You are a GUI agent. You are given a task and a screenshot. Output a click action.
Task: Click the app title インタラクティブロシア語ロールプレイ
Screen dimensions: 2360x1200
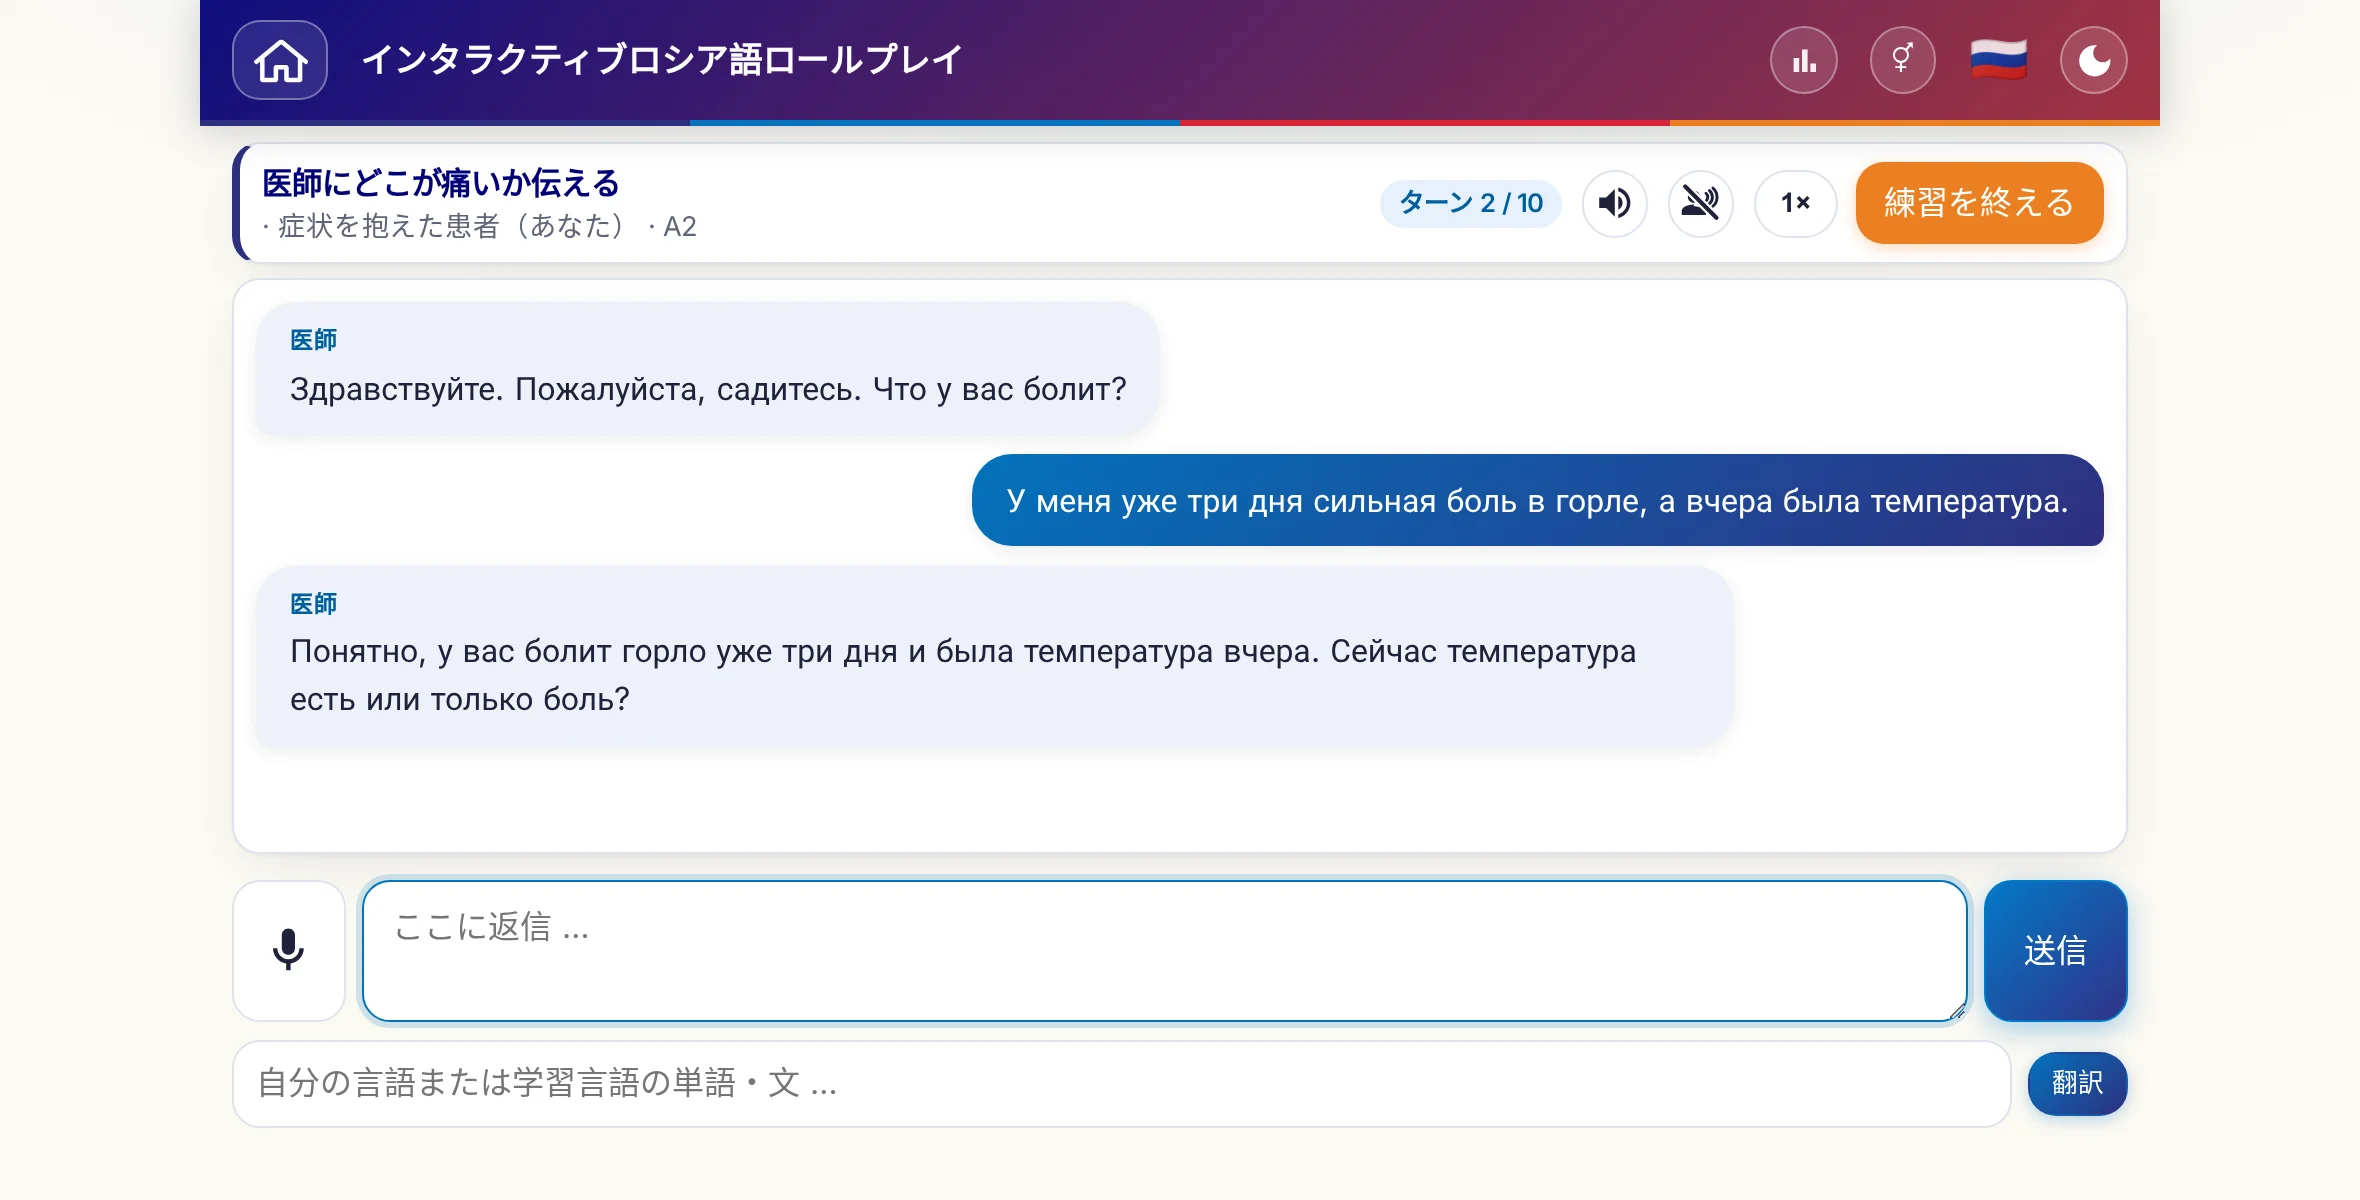[662, 60]
